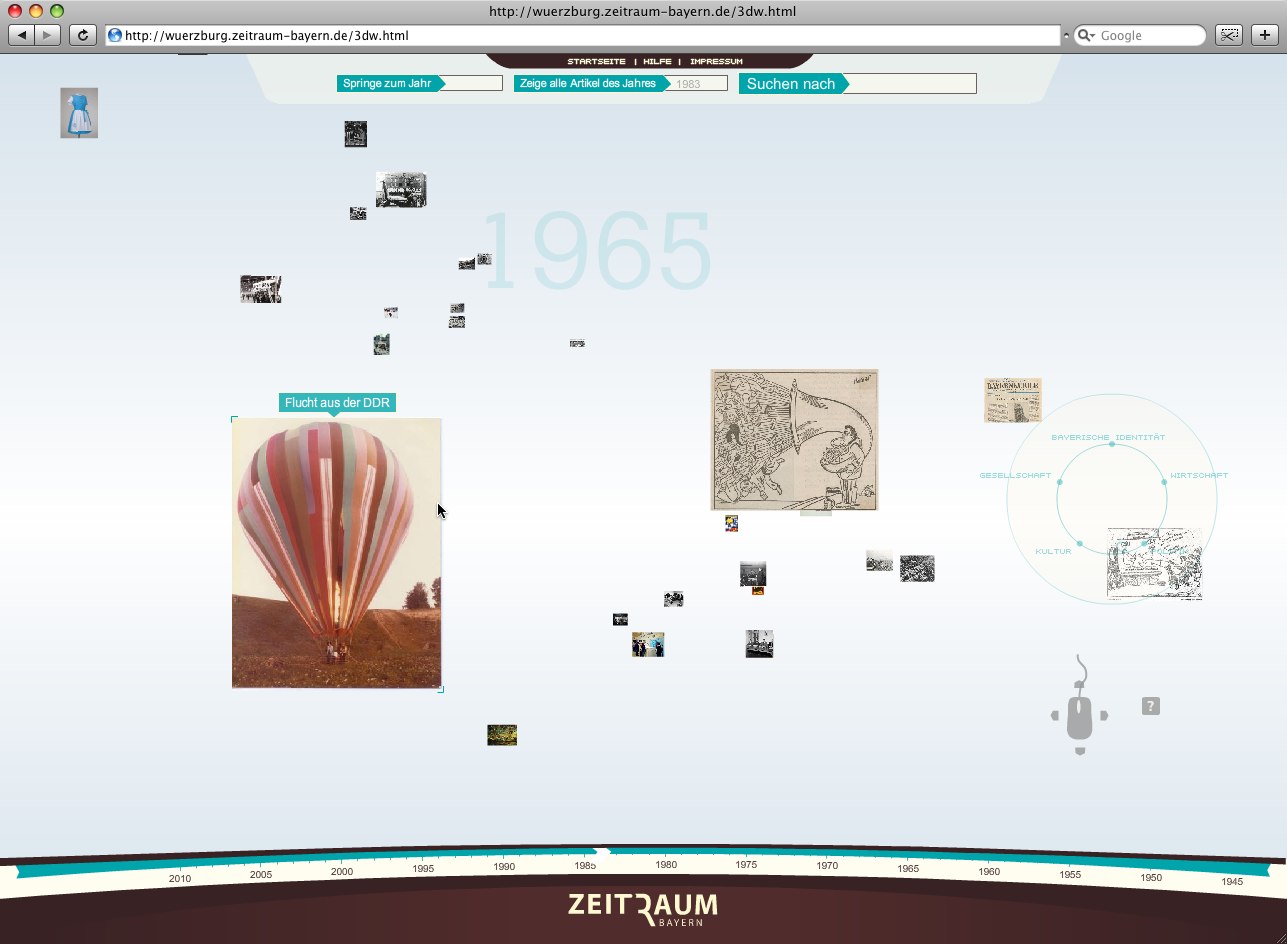Open the aerial city photo right of the caricature
Screen dimensions: 1287x944
click(917, 568)
